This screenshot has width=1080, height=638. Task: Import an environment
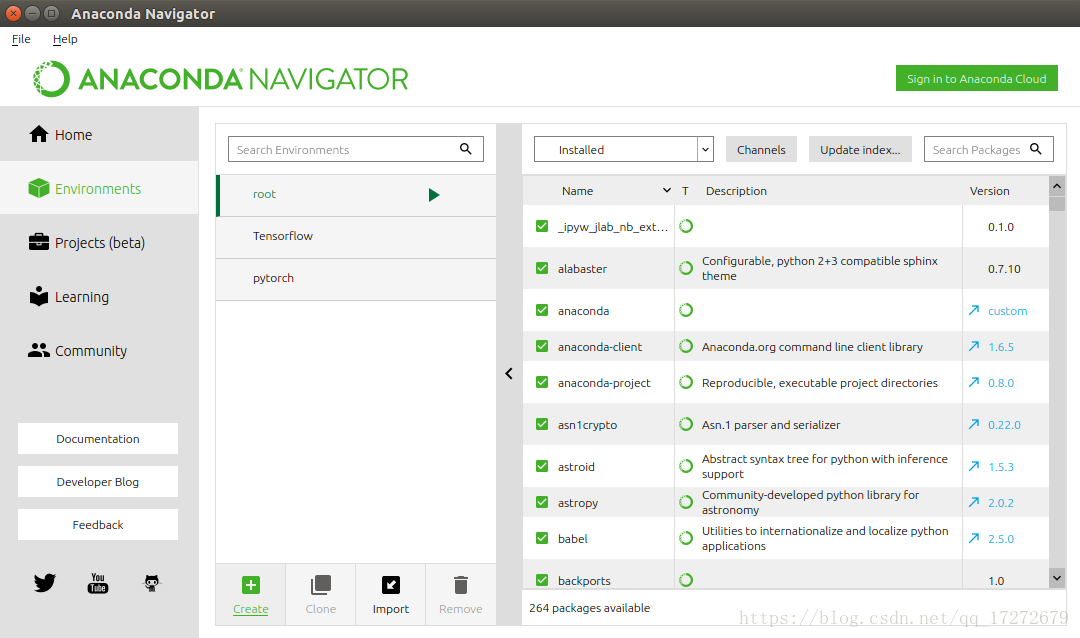(391, 595)
